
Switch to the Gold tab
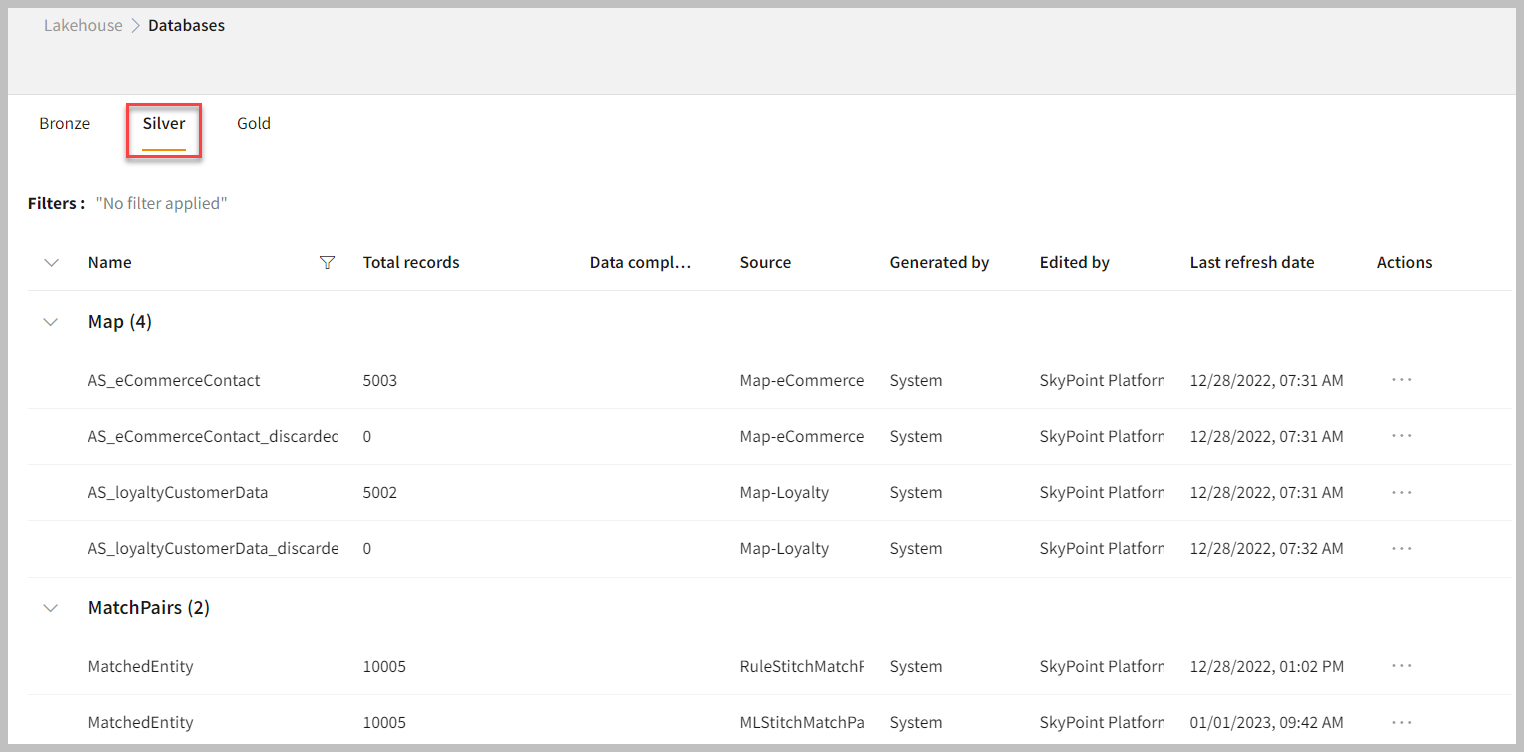click(254, 124)
